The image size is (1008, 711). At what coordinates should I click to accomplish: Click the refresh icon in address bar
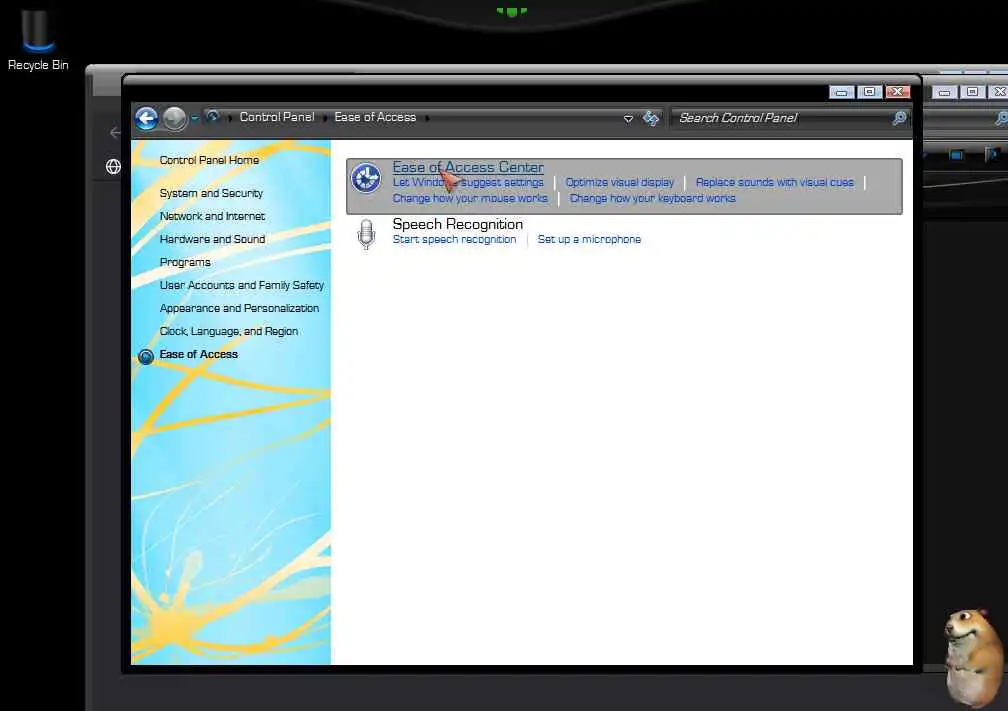pos(651,118)
